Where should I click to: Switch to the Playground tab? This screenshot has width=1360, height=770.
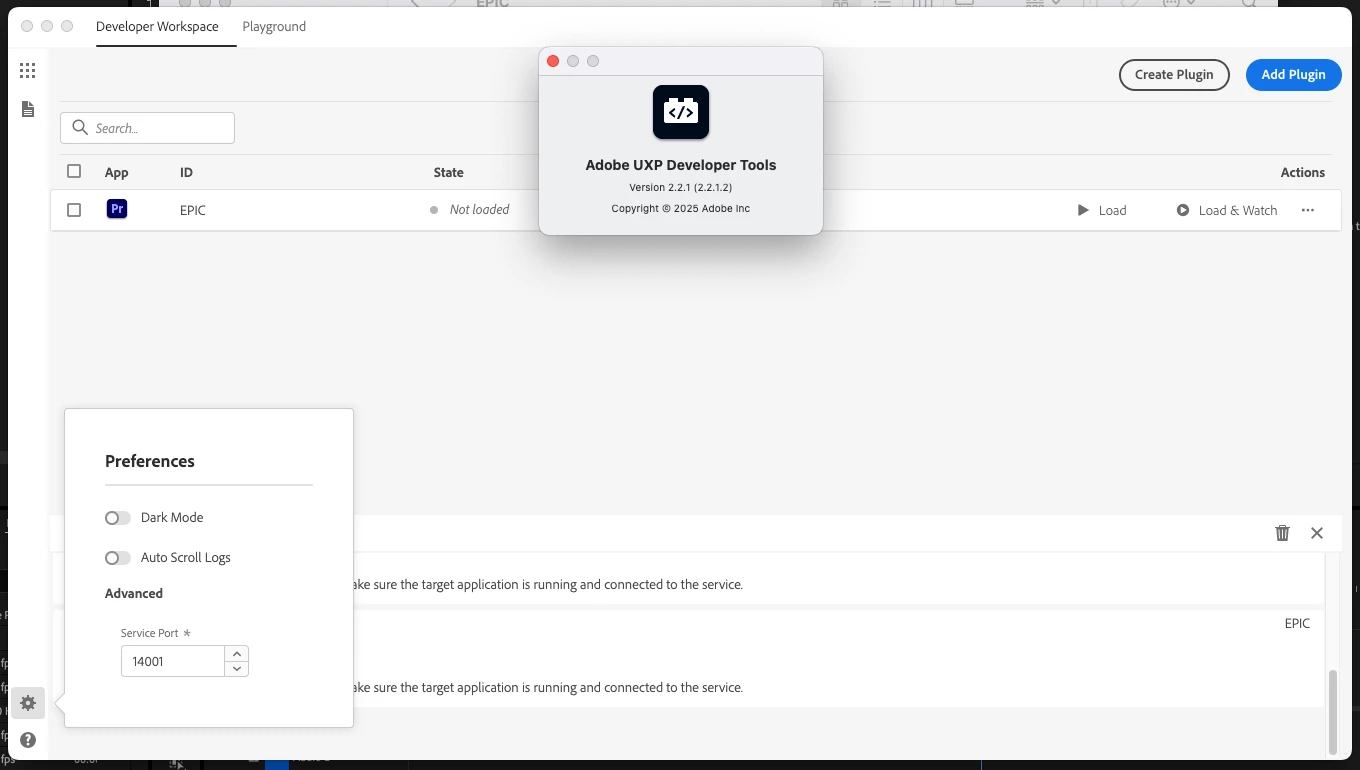point(274,27)
